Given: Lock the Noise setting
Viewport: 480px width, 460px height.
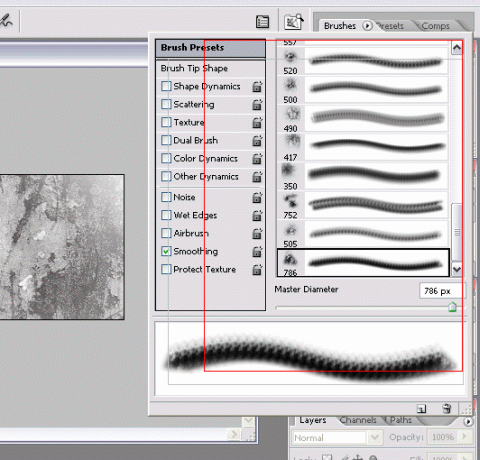Looking at the screenshot, I should click(257, 198).
